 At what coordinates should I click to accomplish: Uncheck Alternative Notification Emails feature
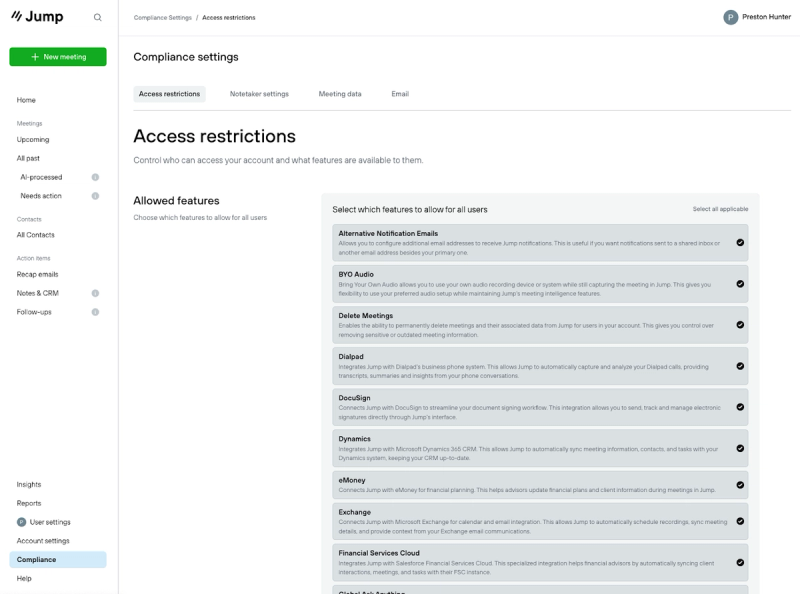[x=740, y=242]
